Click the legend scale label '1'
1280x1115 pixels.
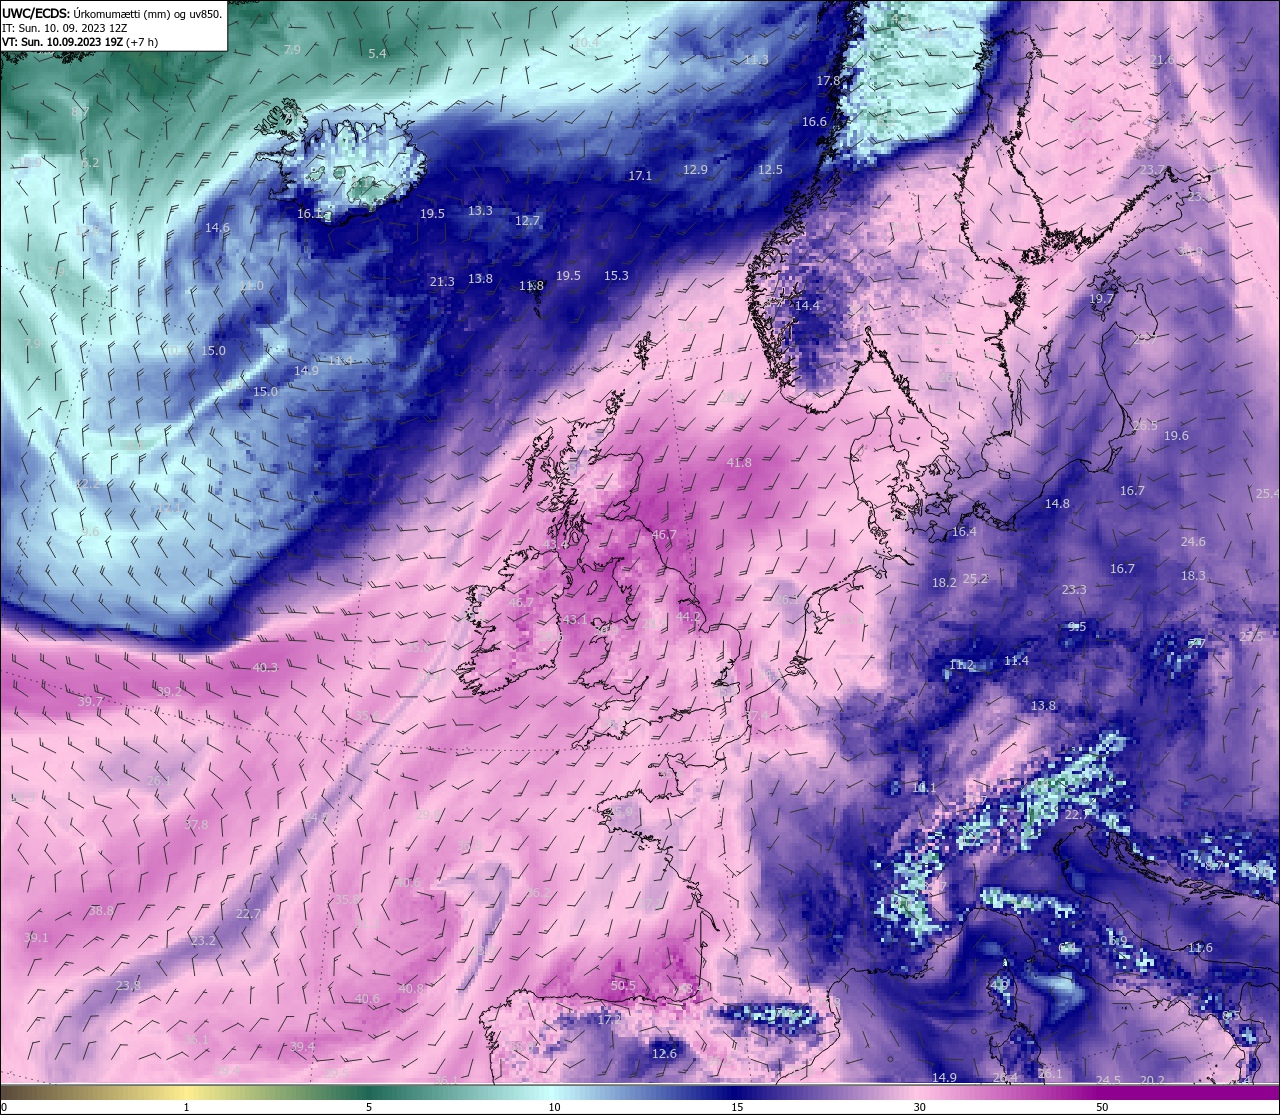187,1107
